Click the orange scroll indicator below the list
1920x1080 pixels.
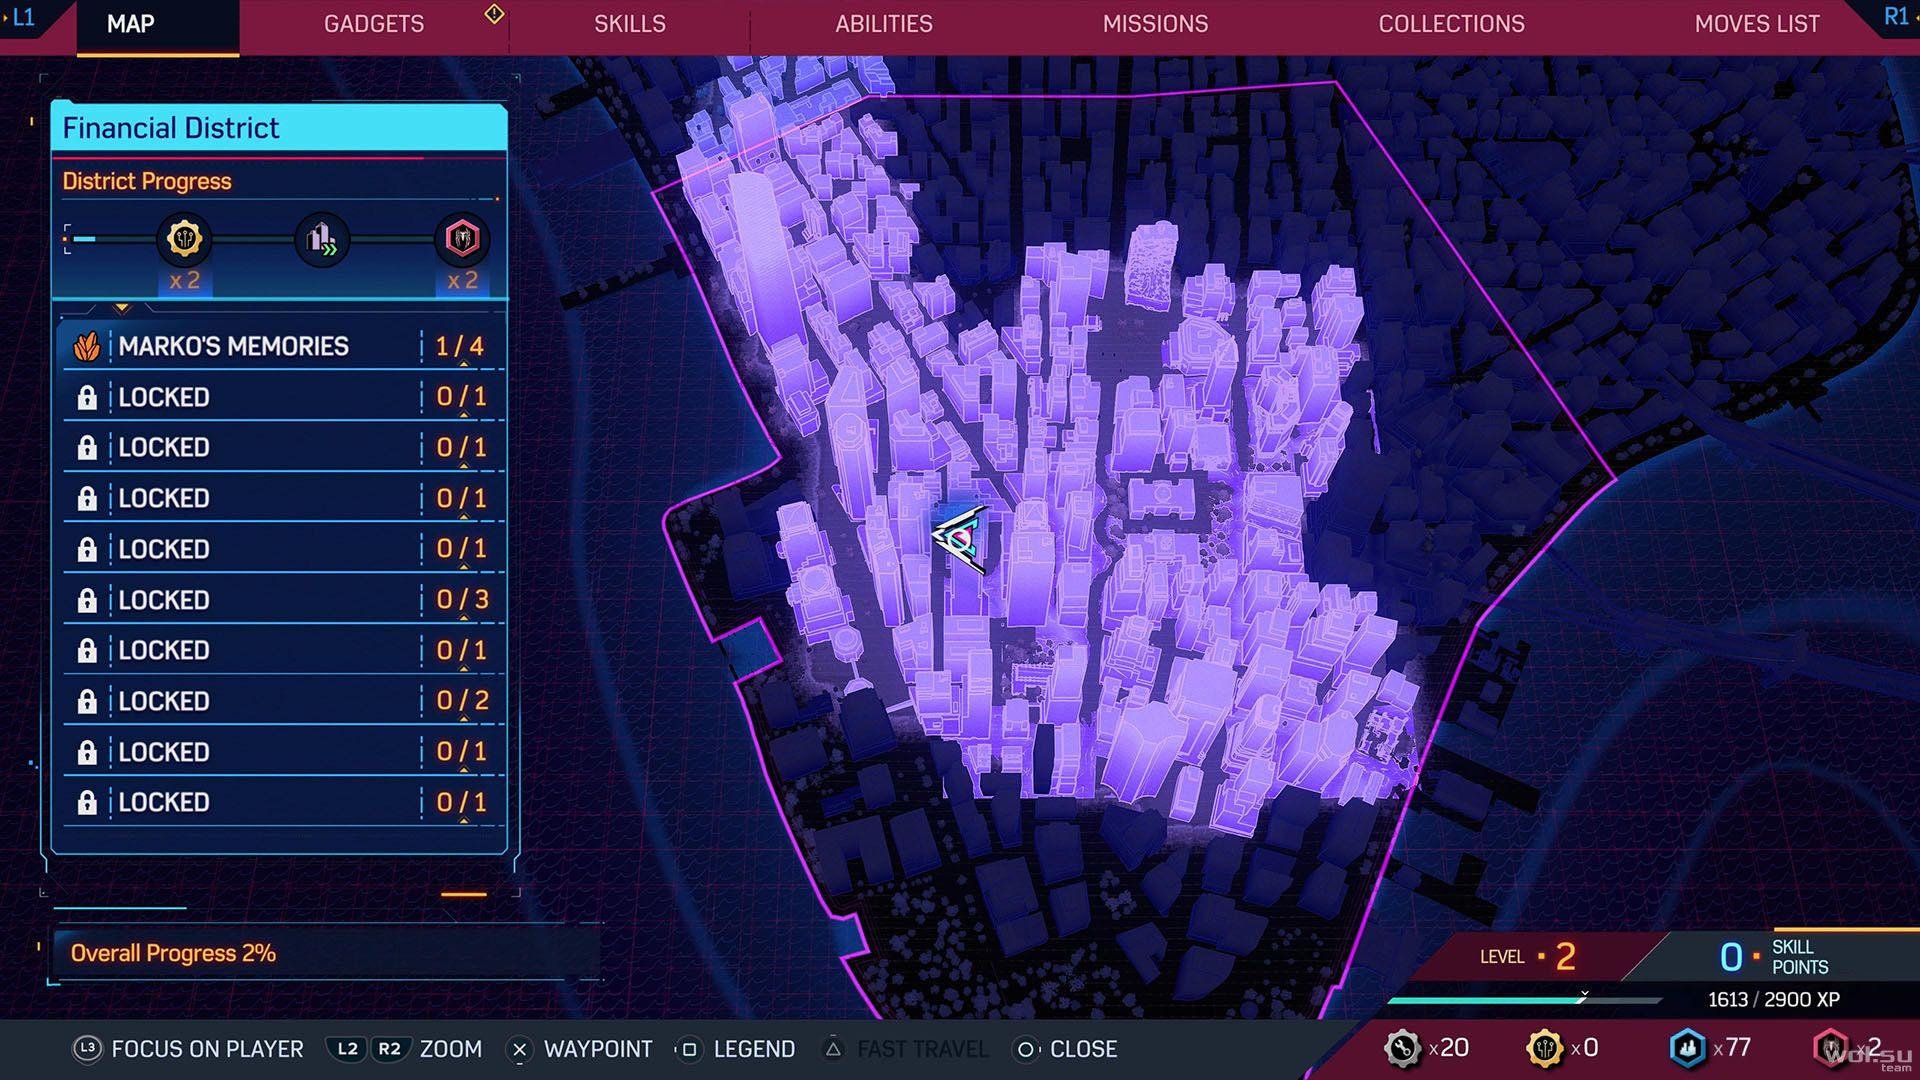click(464, 895)
